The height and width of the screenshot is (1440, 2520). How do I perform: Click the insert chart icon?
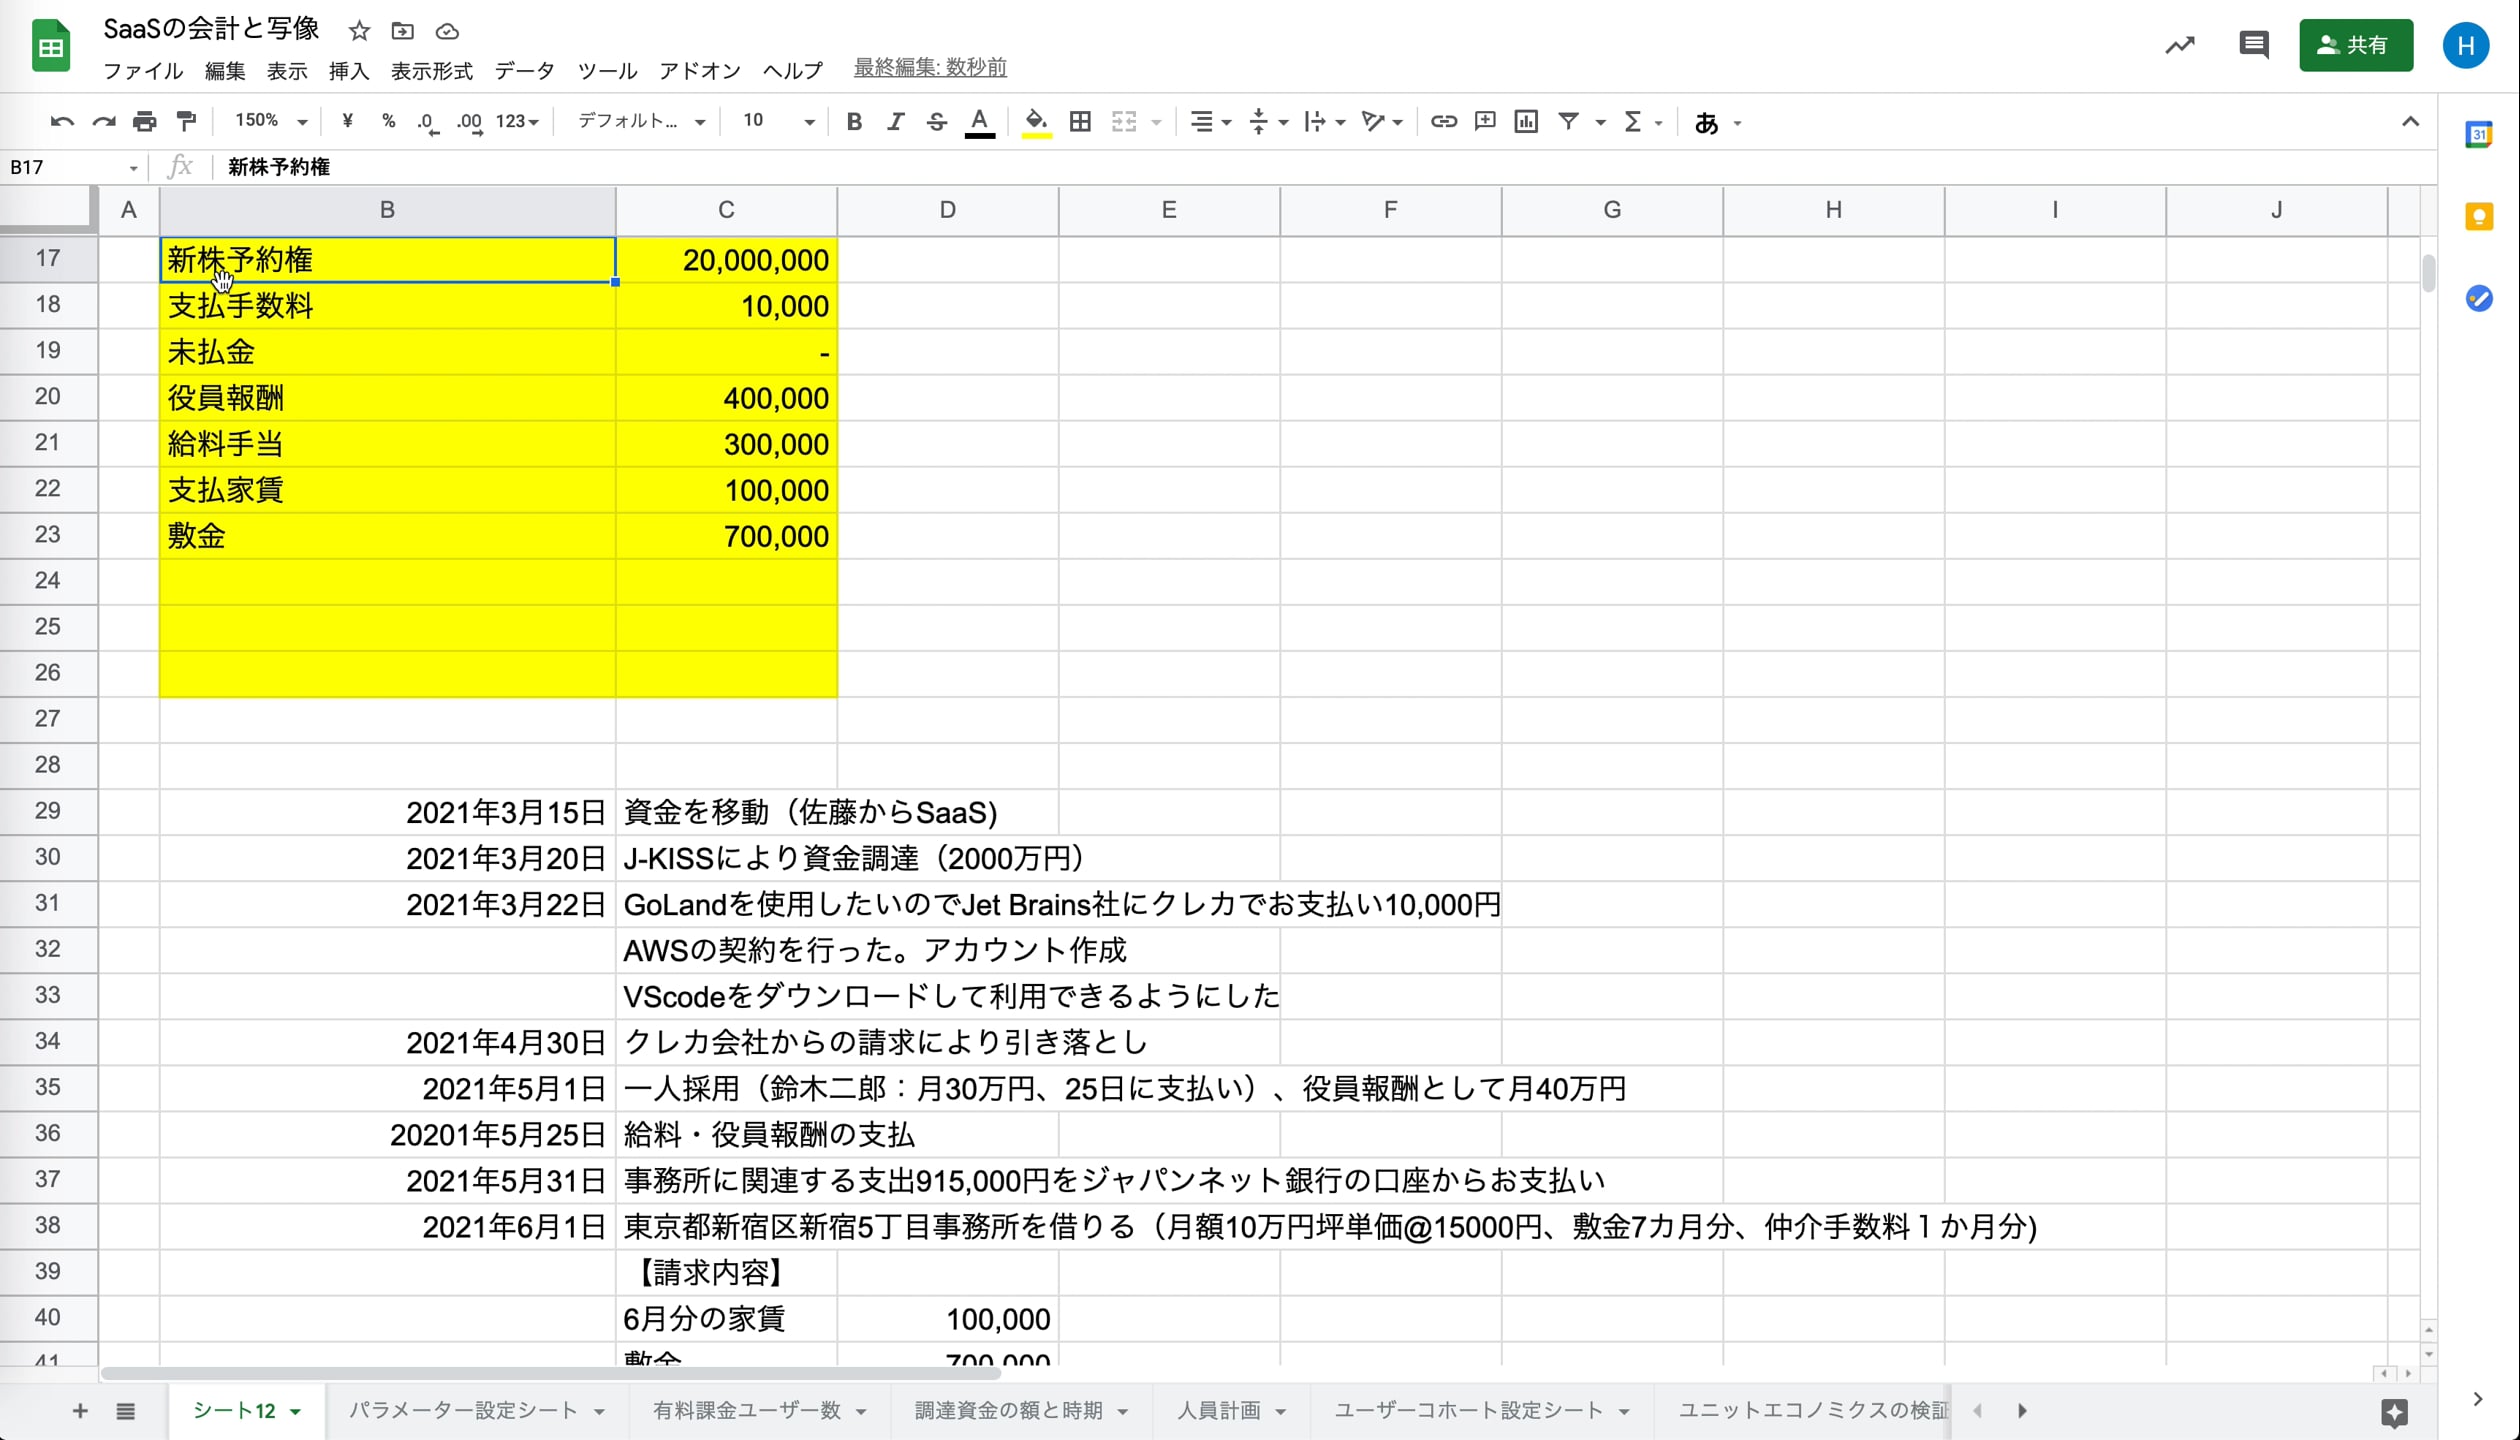(1526, 122)
